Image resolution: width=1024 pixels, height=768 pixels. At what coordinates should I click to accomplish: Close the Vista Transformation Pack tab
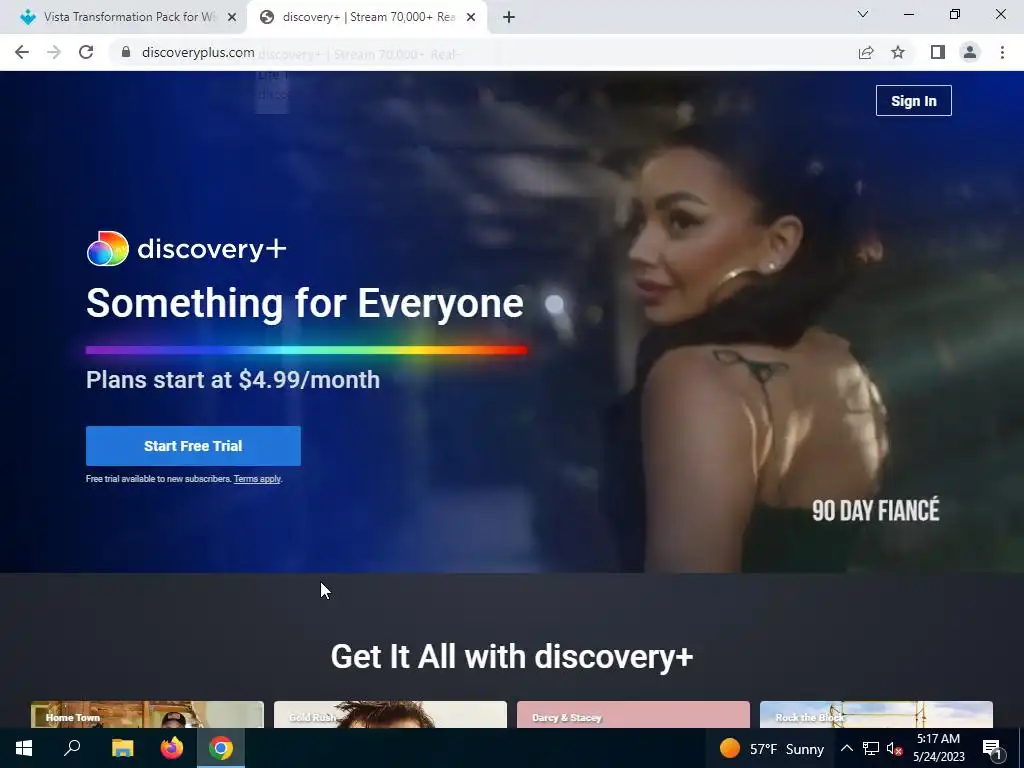[x=232, y=17]
